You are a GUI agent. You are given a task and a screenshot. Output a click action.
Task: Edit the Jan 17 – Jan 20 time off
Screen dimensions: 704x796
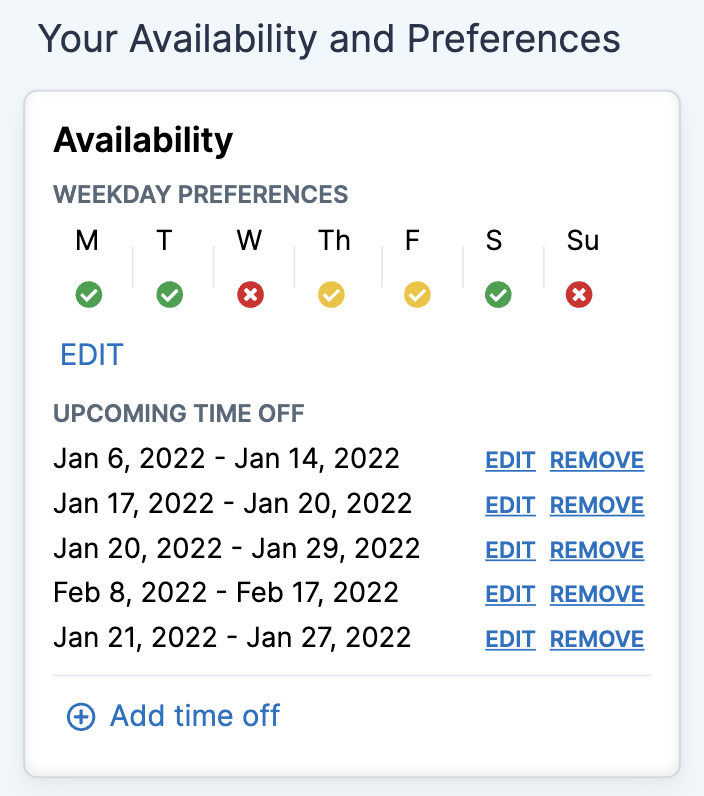tap(510, 505)
